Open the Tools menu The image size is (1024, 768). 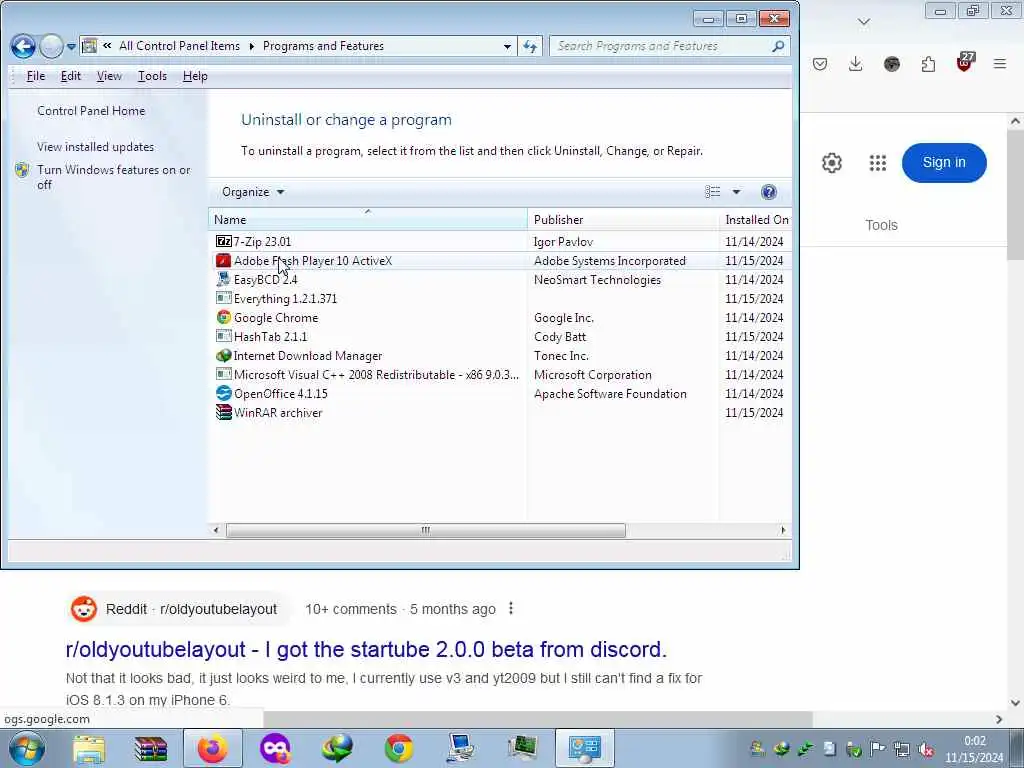pyautogui.click(x=152, y=76)
